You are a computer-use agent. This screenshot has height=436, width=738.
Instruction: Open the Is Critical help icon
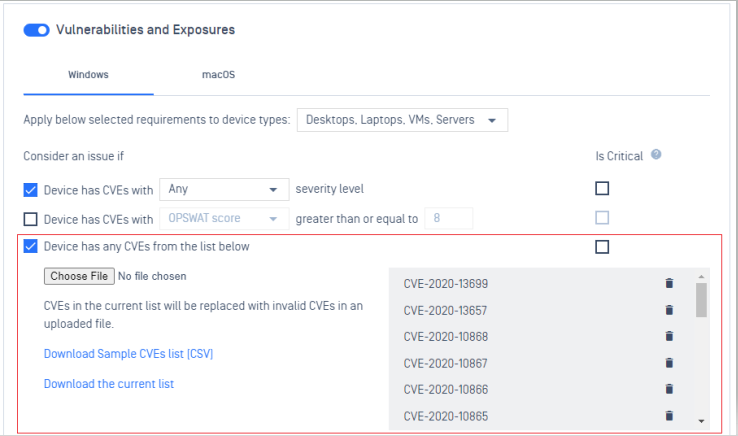click(656, 154)
